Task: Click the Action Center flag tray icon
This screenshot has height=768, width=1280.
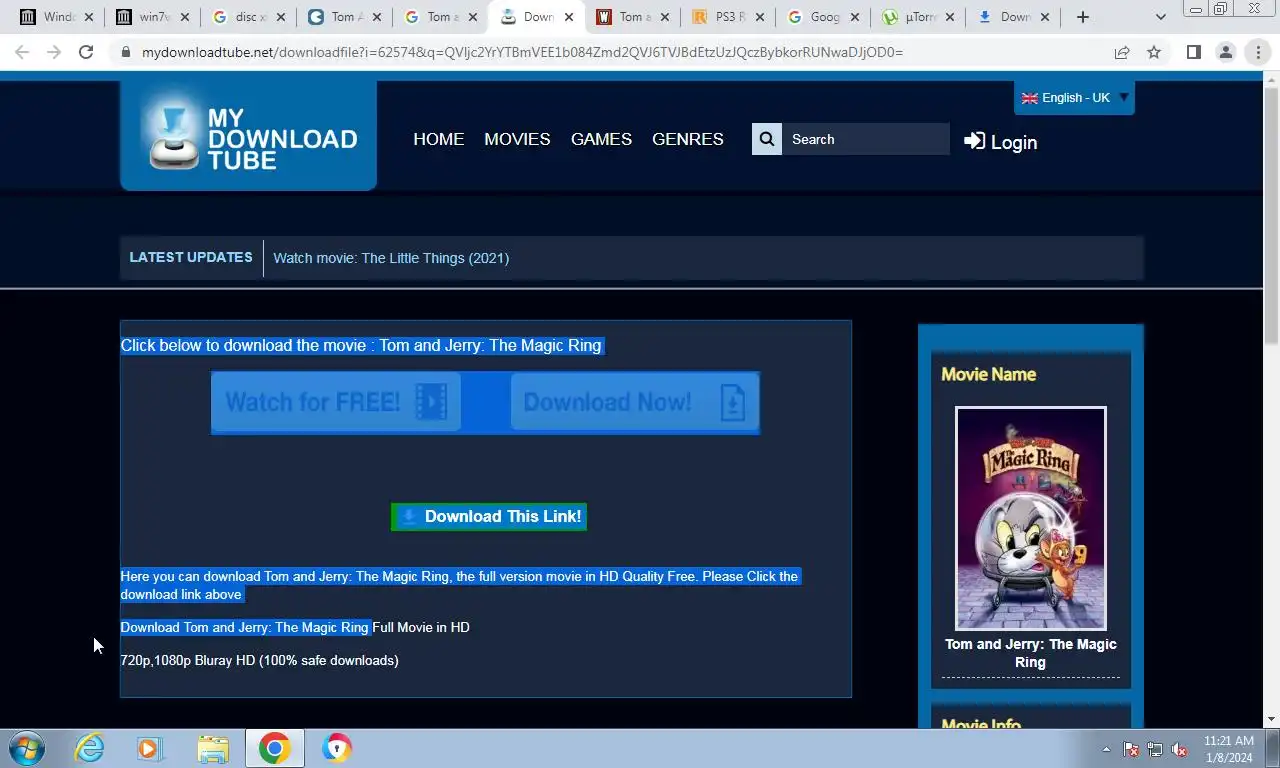Action: click(1131, 749)
